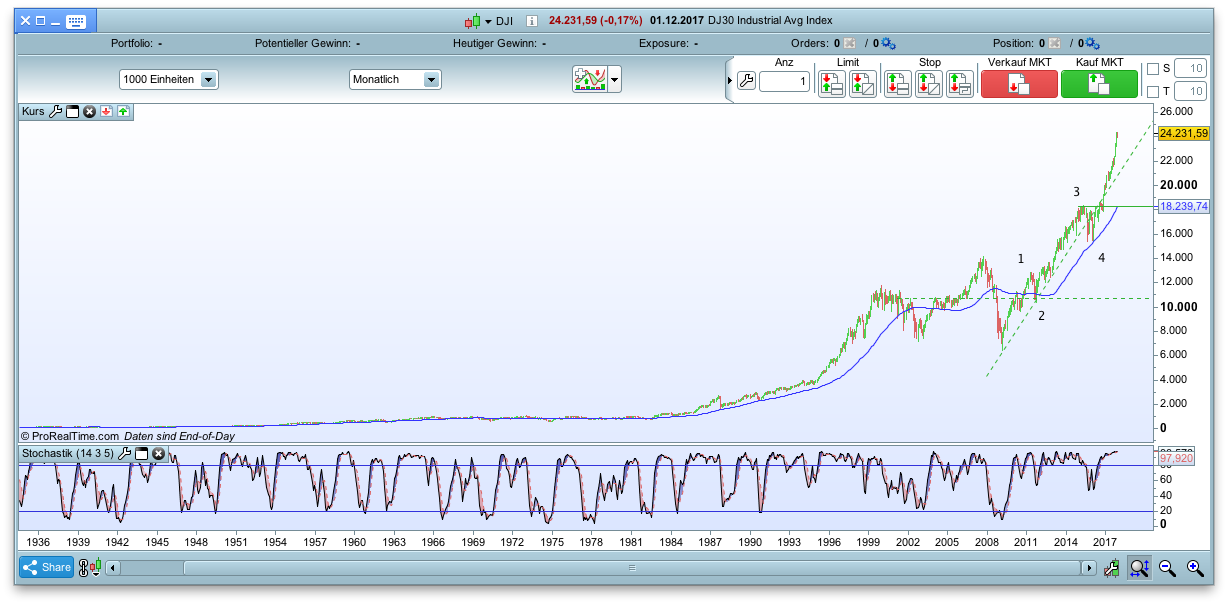
Task: Show instrument info with the 'i' icon
Action: click(x=532, y=21)
